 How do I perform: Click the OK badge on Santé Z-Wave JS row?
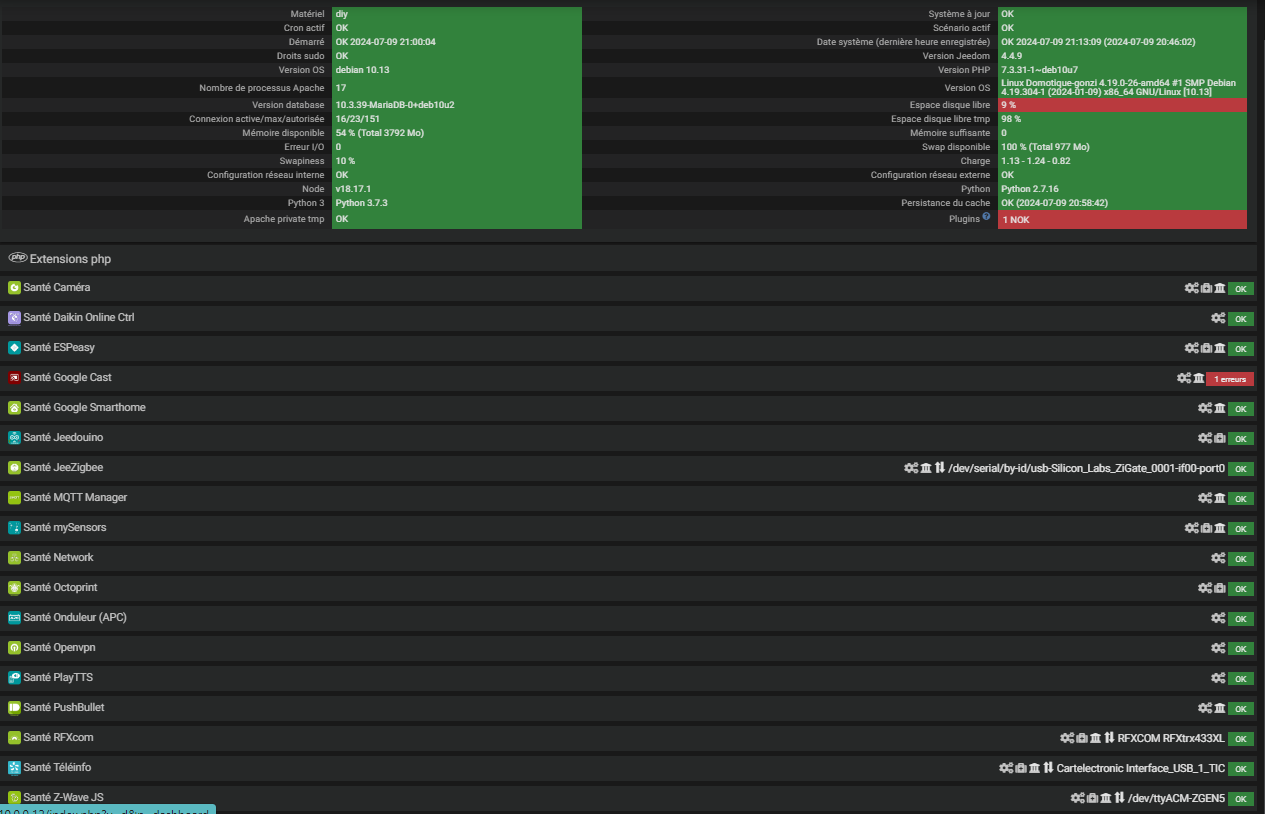point(1241,799)
